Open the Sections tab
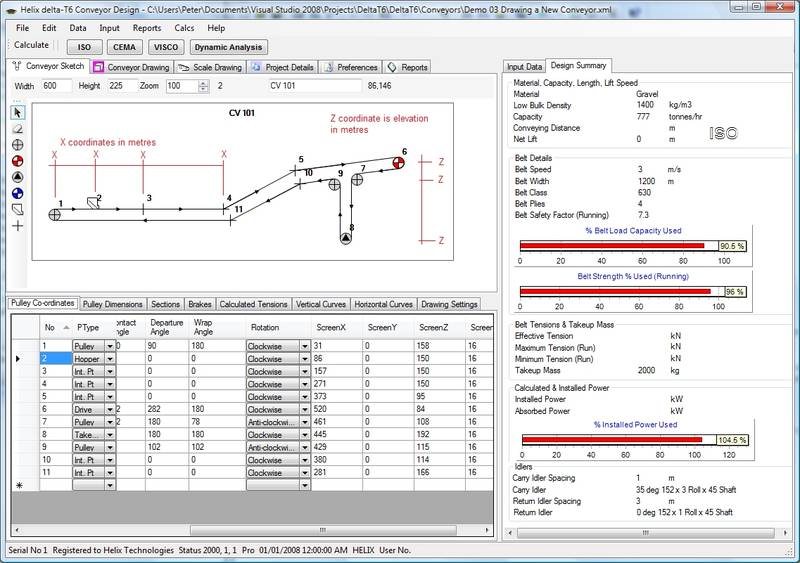This screenshot has width=800, height=563. pyautogui.click(x=165, y=304)
